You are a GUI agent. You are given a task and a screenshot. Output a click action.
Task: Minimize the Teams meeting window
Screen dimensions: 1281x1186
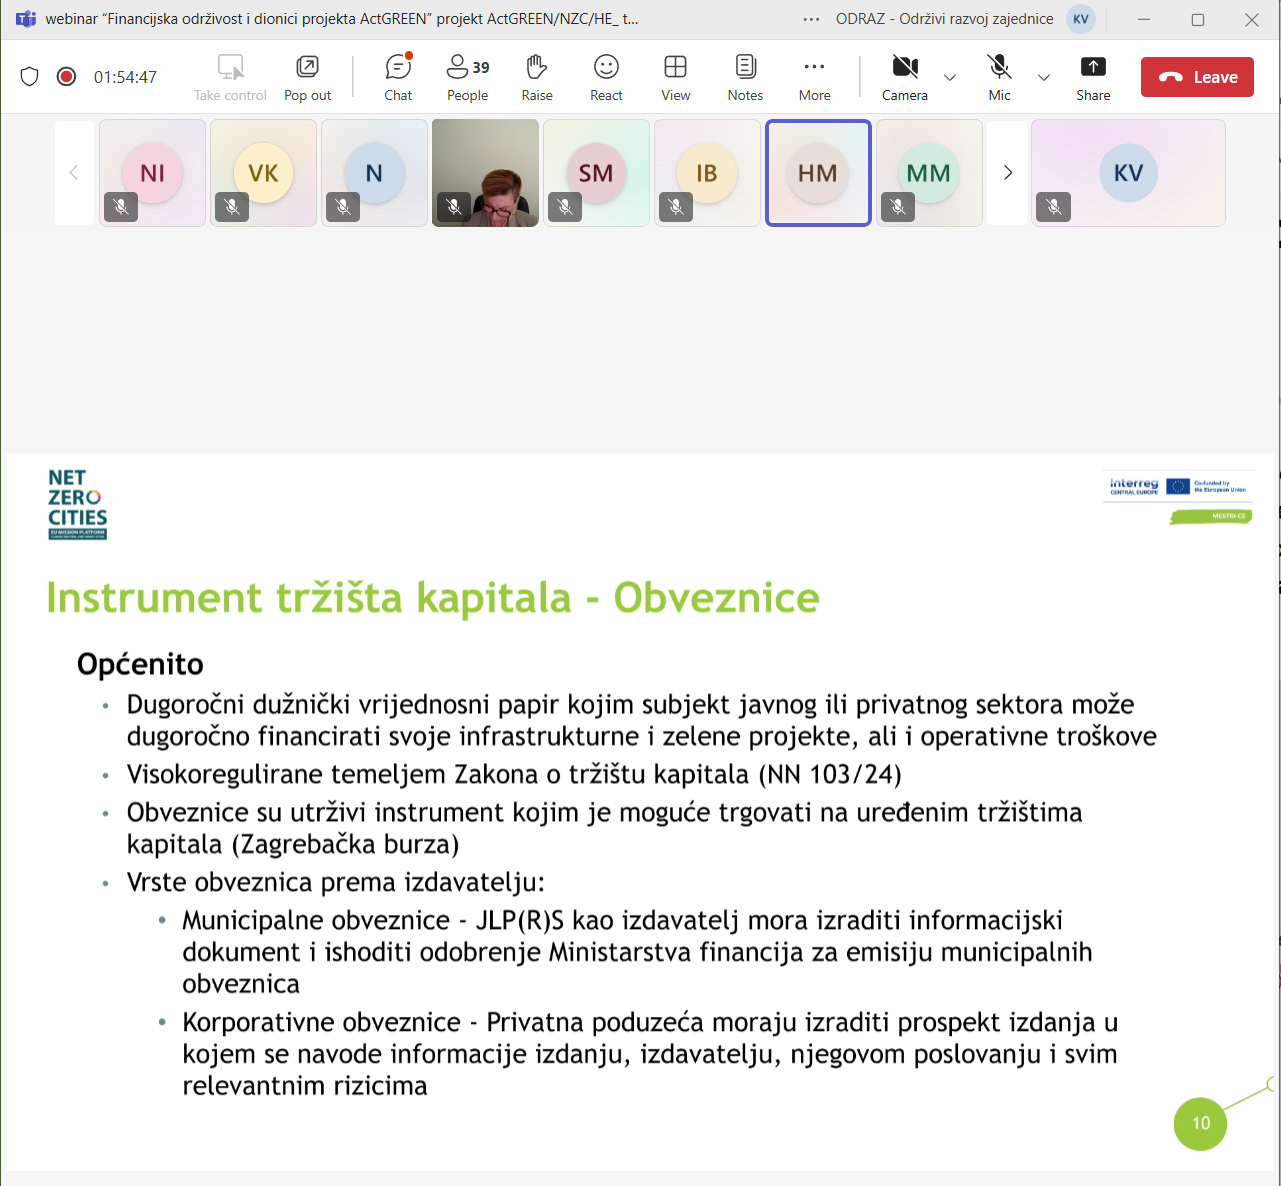[x=1144, y=19]
